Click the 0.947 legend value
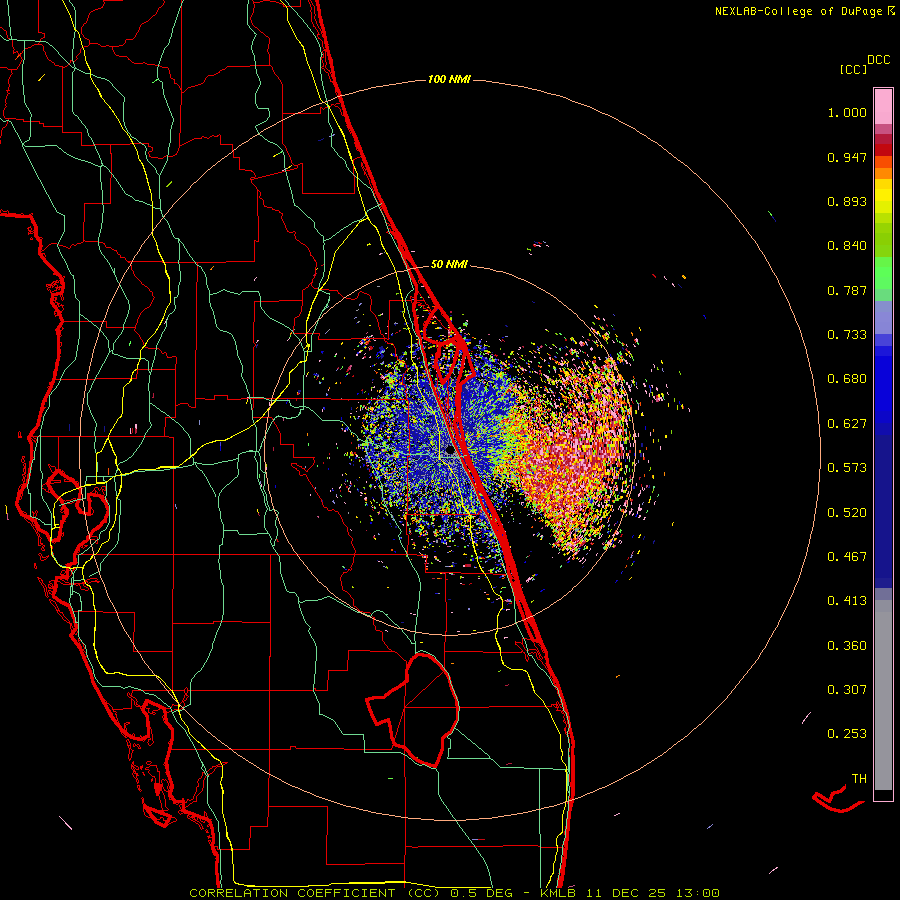This screenshot has width=900, height=900. (x=847, y=157)
